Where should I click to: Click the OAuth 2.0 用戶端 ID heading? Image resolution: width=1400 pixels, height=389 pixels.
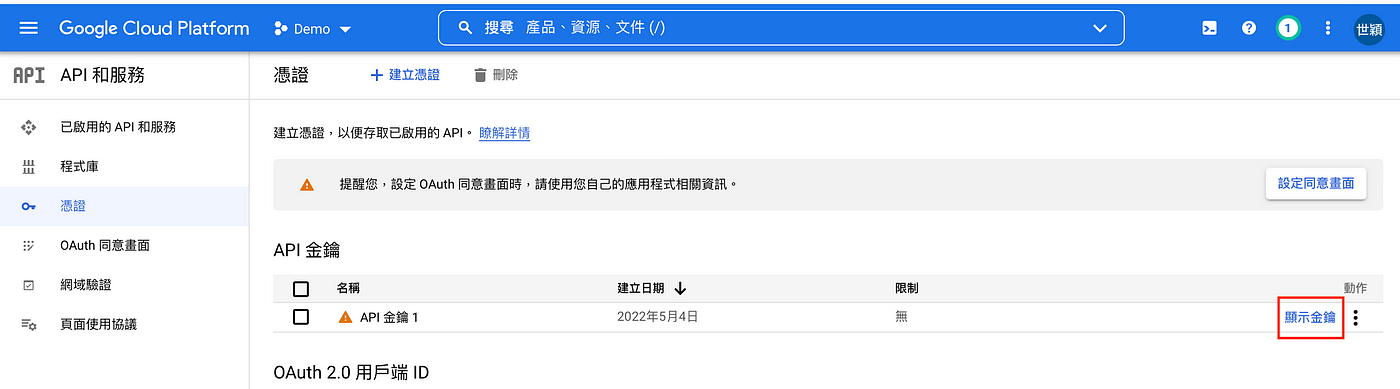[x=351, y=373]
